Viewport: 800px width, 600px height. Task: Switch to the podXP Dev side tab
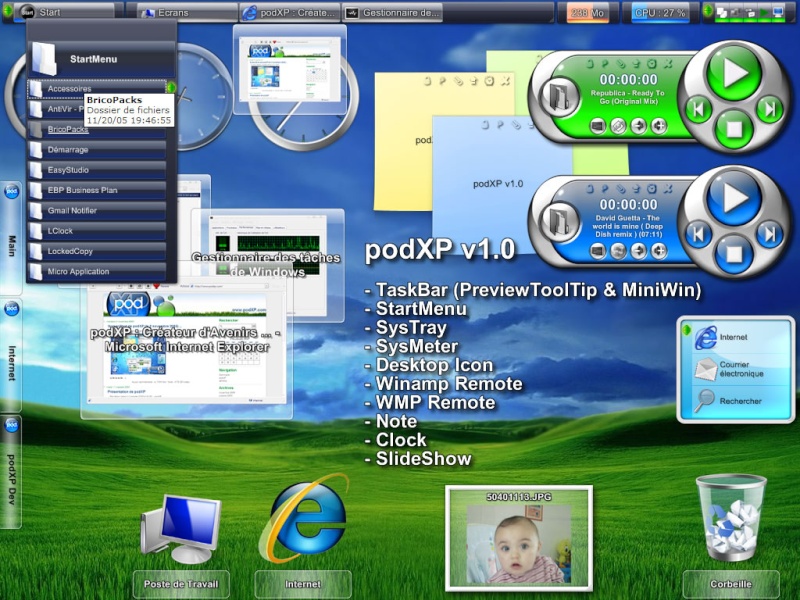pyautogui.click(x=11, y=472)
